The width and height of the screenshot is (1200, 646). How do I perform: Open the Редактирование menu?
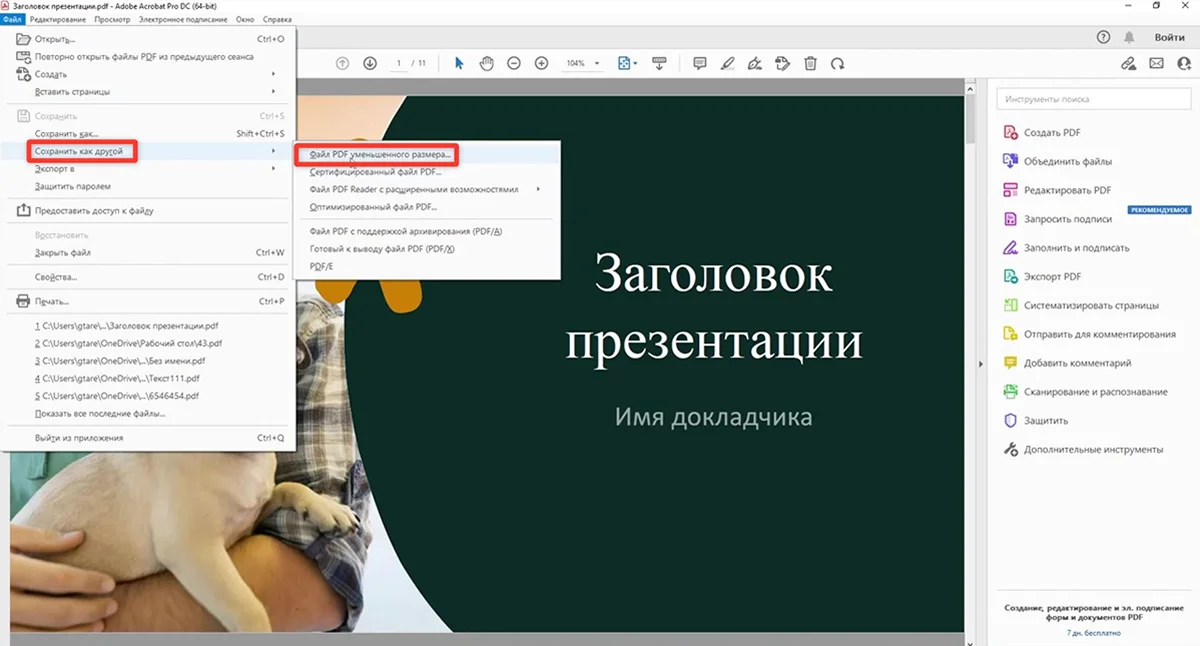click(57, 19)
